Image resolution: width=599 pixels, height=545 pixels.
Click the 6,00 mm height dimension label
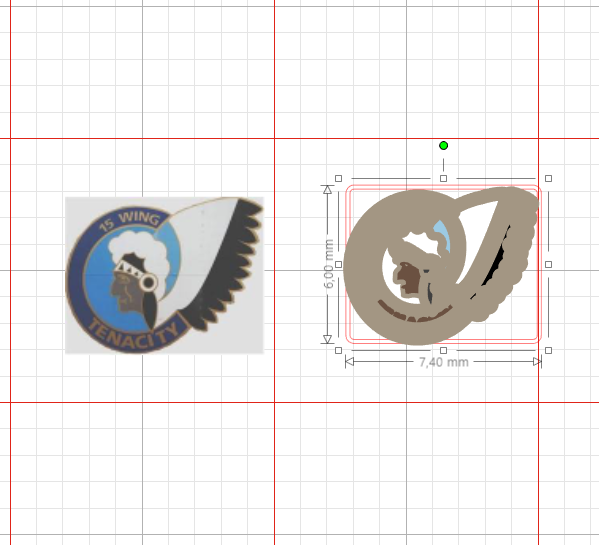tap(328, 264)
